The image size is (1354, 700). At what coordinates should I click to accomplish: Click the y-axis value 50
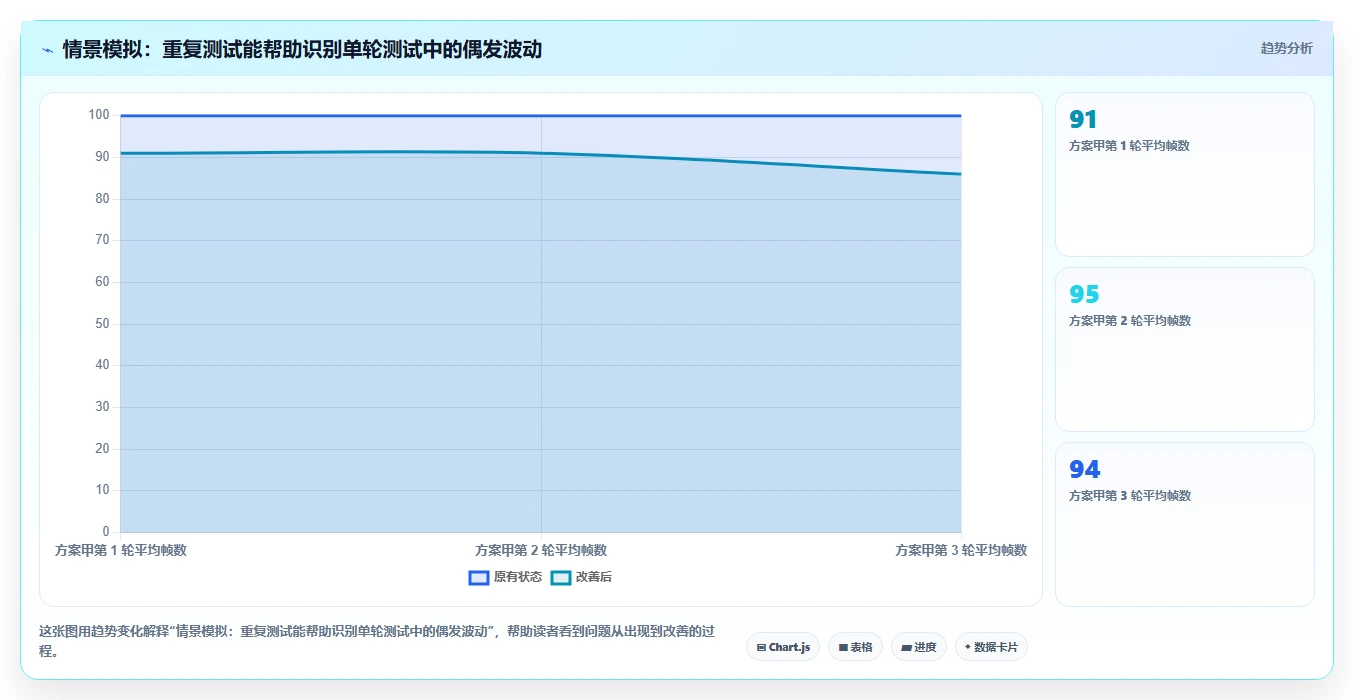[x=103, y=324]
